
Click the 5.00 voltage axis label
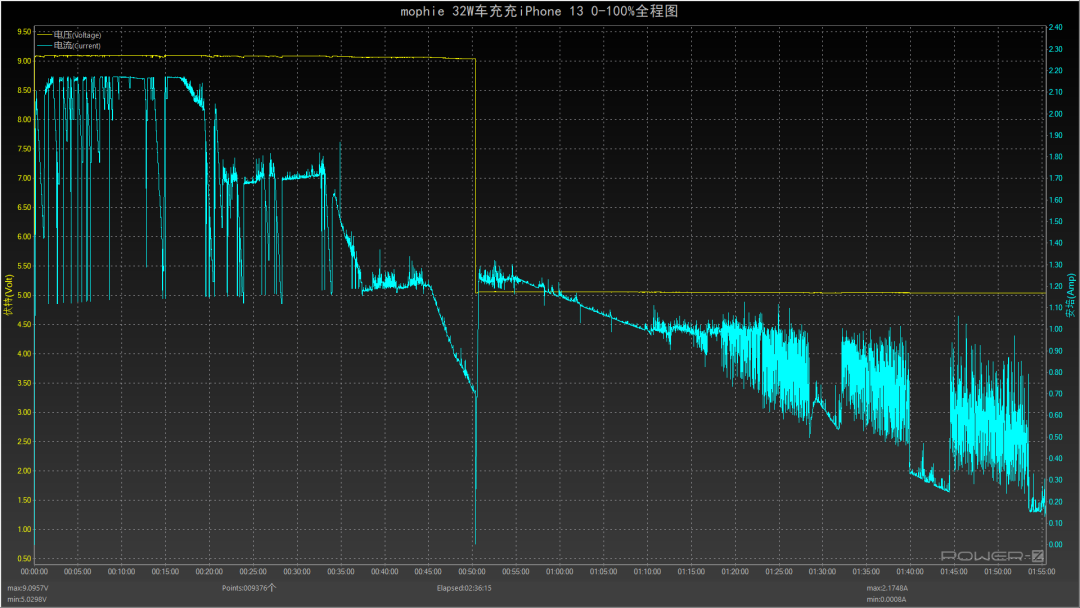coord(23,295)
